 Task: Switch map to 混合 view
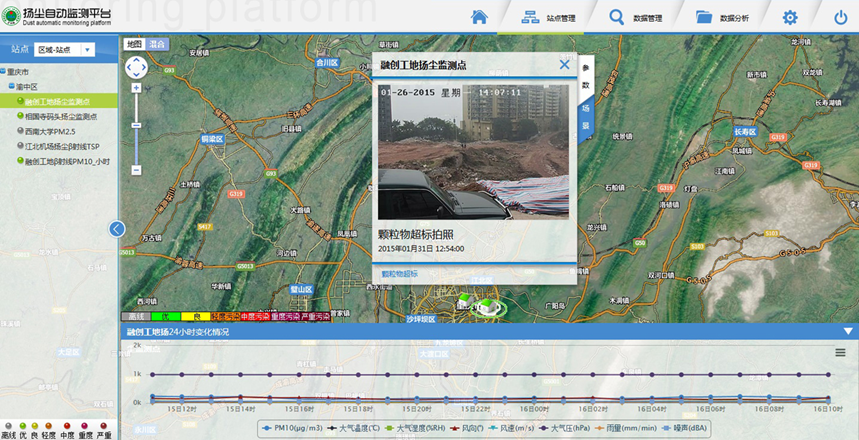pos(157,44)
